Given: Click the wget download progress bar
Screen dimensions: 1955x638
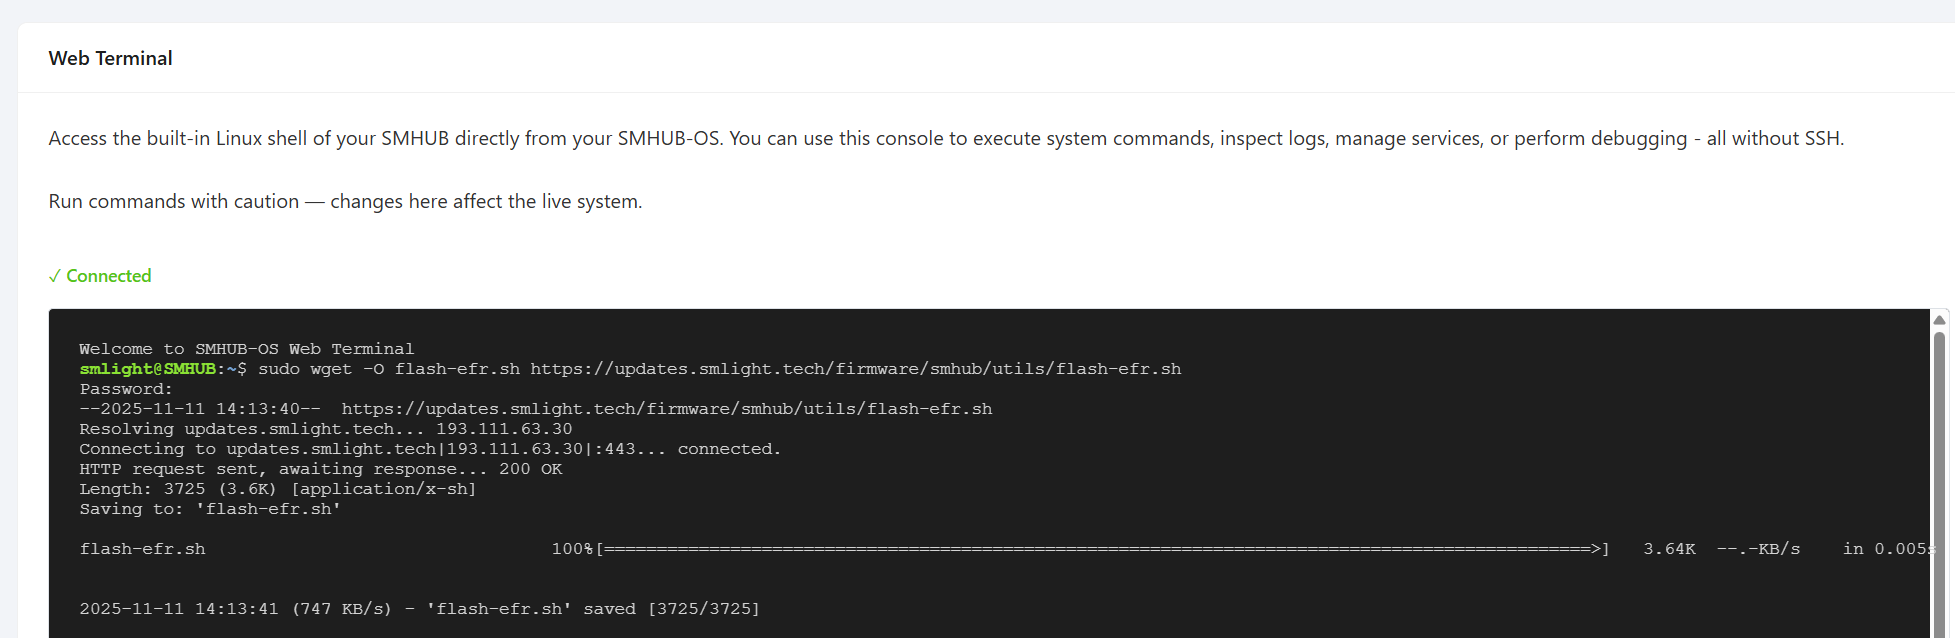Looking at the screenshot, I should click(x=1102, y=549).
